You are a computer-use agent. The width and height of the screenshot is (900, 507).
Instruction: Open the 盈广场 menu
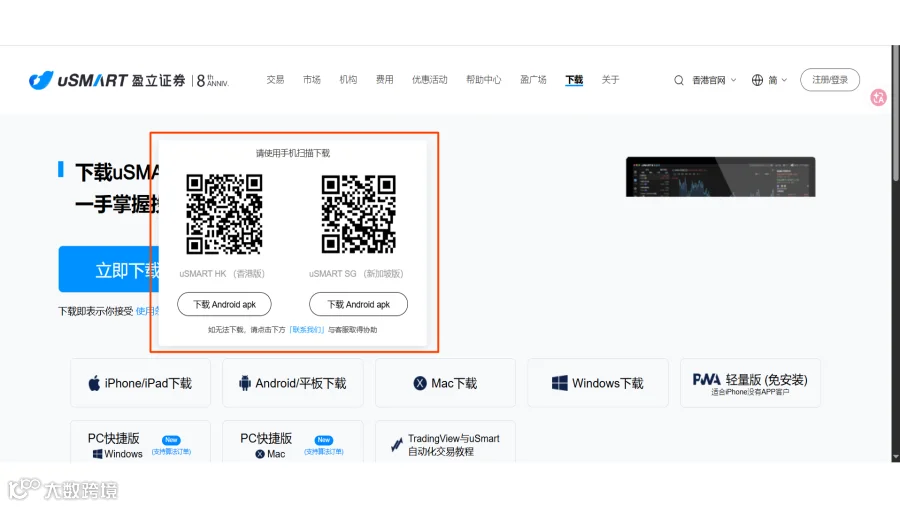pos(533,80)
